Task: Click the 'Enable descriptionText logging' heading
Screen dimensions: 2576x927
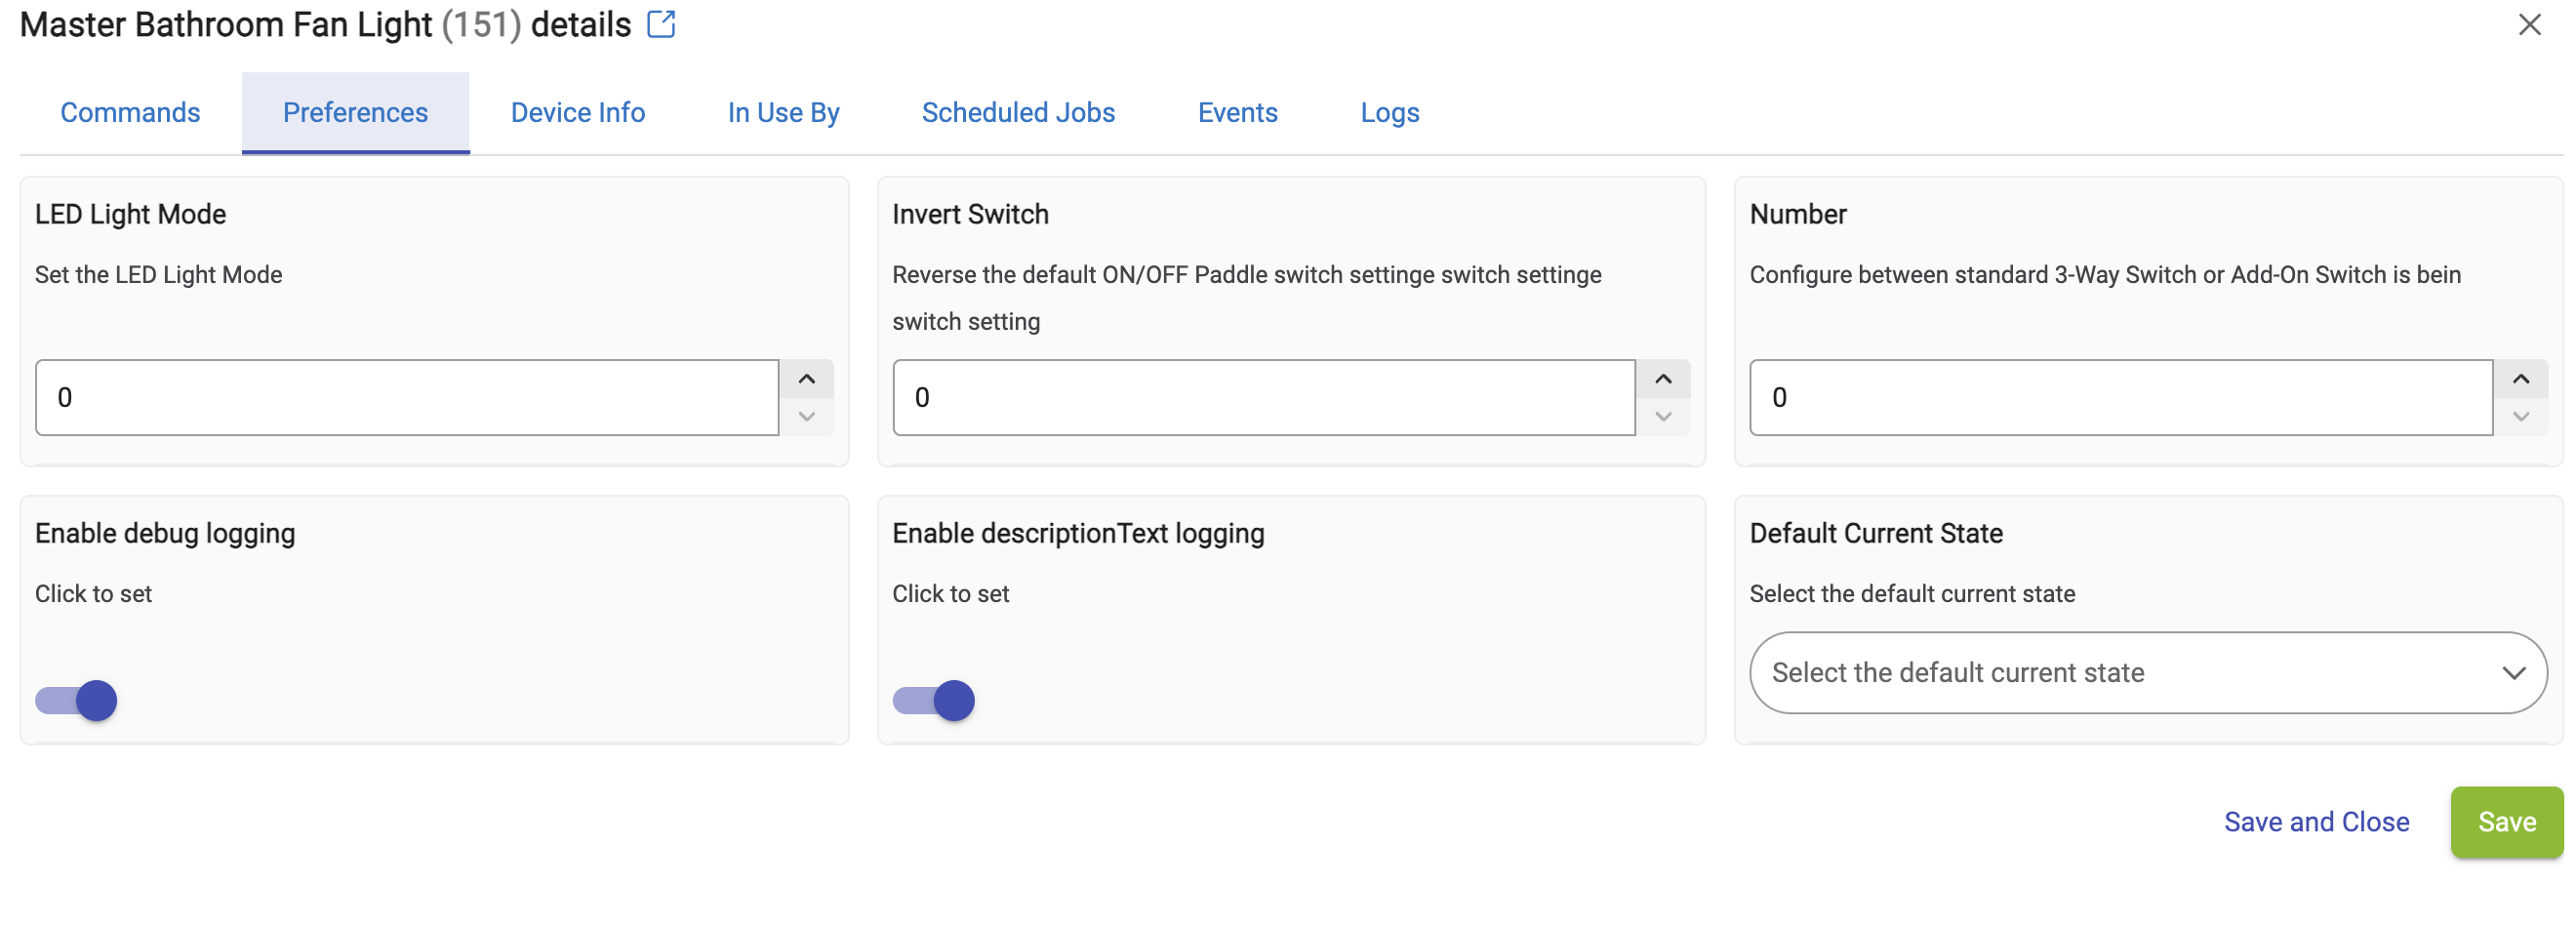Action: click(x=1078, y=534)
